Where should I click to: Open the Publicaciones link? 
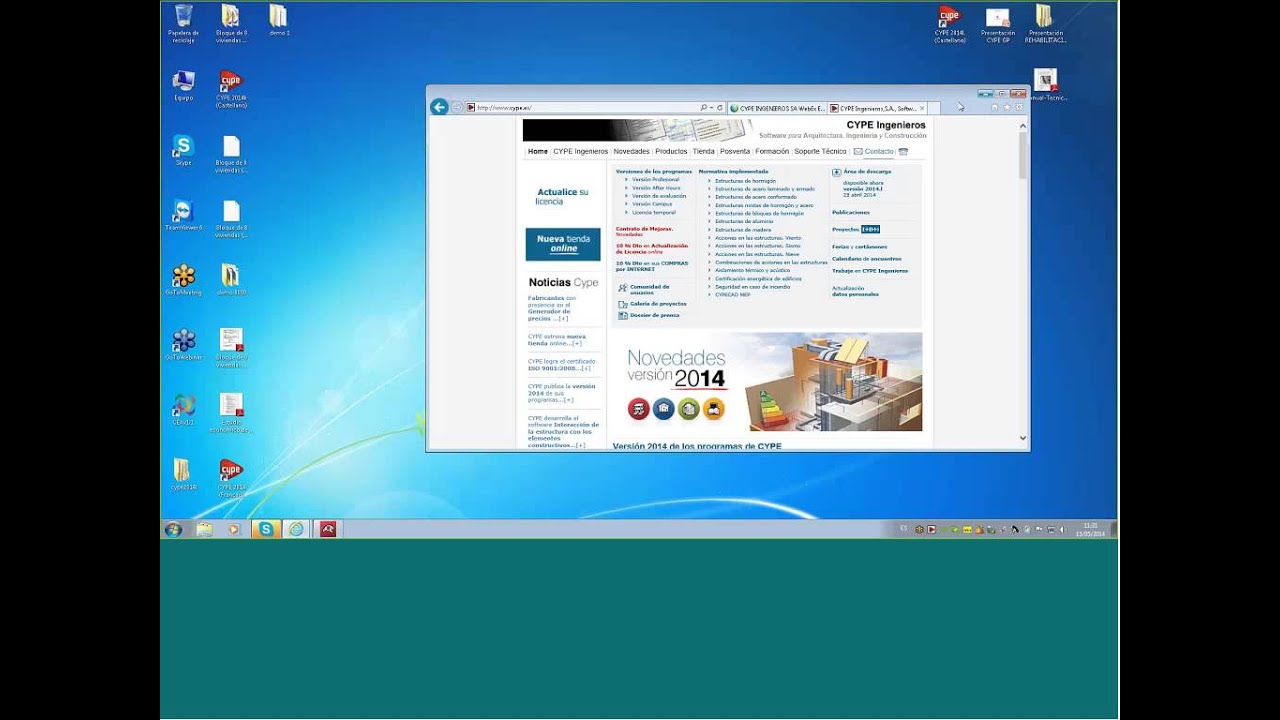(851, 213)
